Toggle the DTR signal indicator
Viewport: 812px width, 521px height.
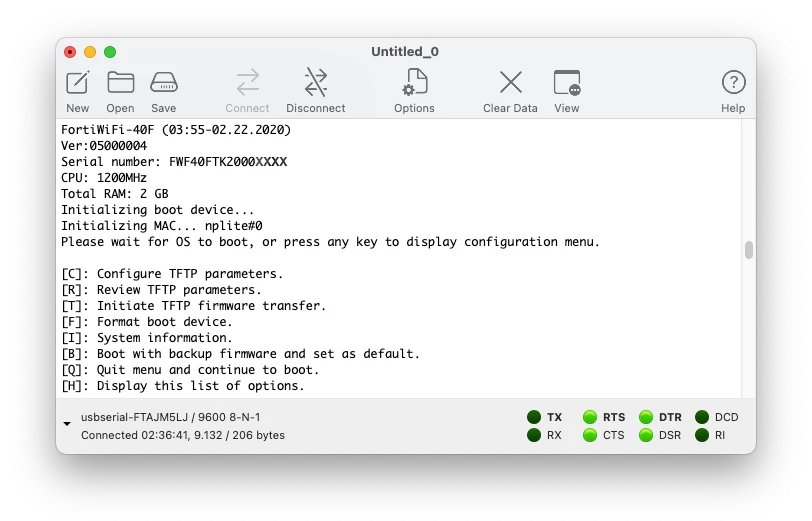pyautogui.click(x=646, y=417)
